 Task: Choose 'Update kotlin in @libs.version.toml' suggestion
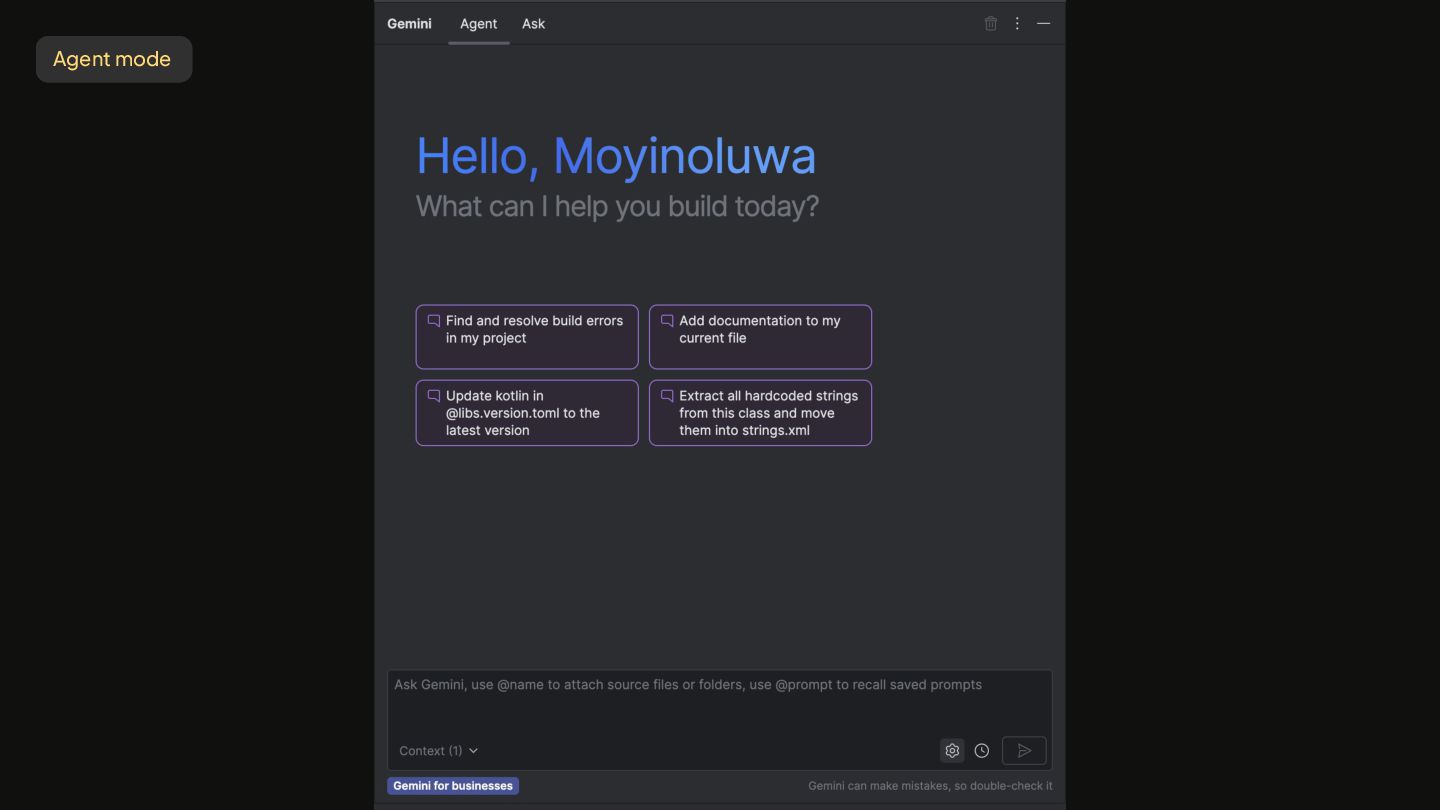point(527,412)
